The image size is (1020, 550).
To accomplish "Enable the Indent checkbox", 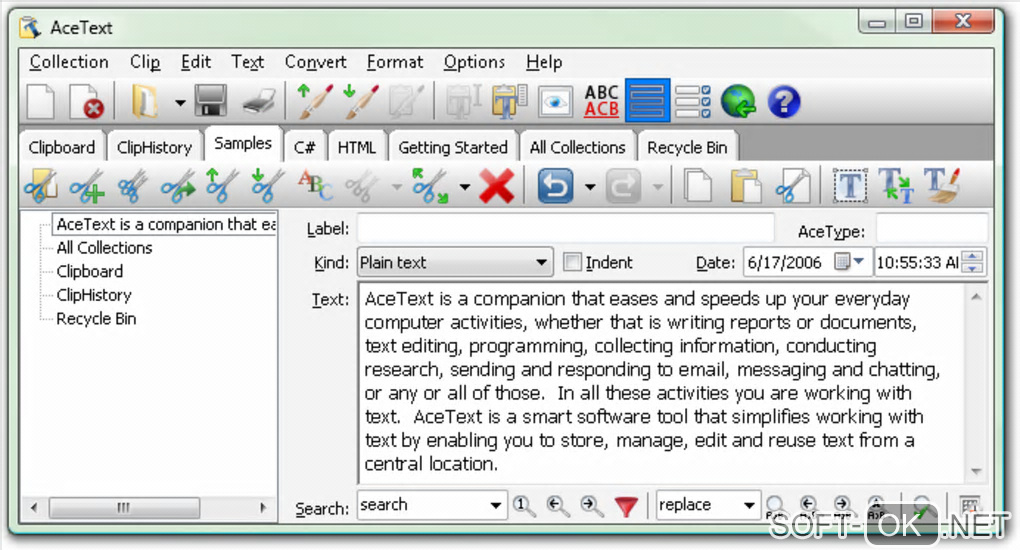I will click(x=572, y=262).
